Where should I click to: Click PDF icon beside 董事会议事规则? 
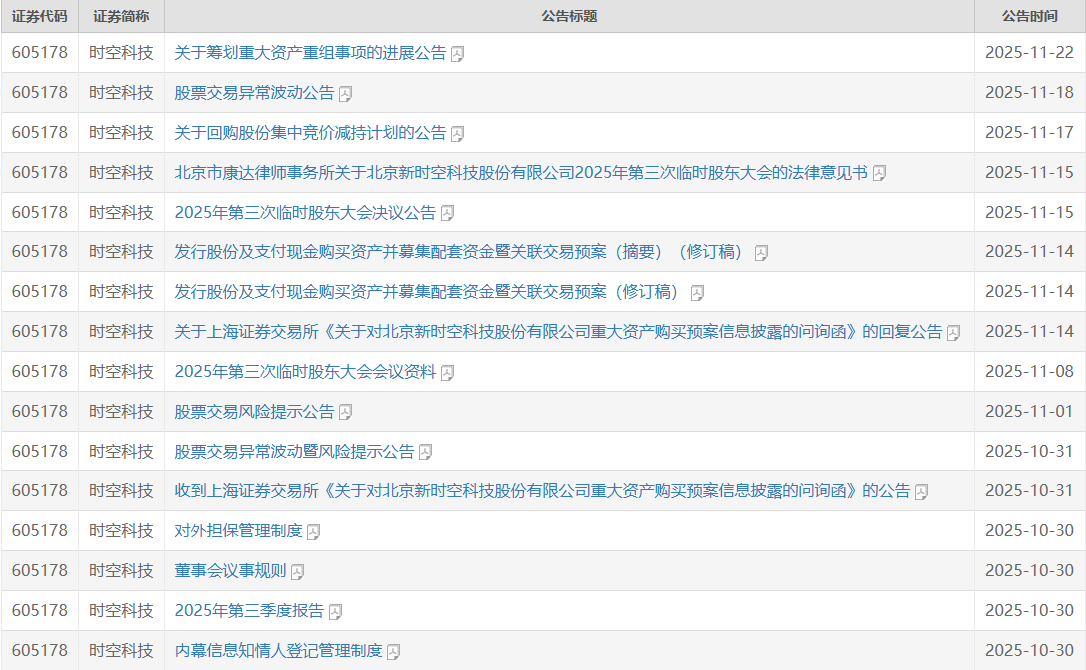[x=298, y=571]
